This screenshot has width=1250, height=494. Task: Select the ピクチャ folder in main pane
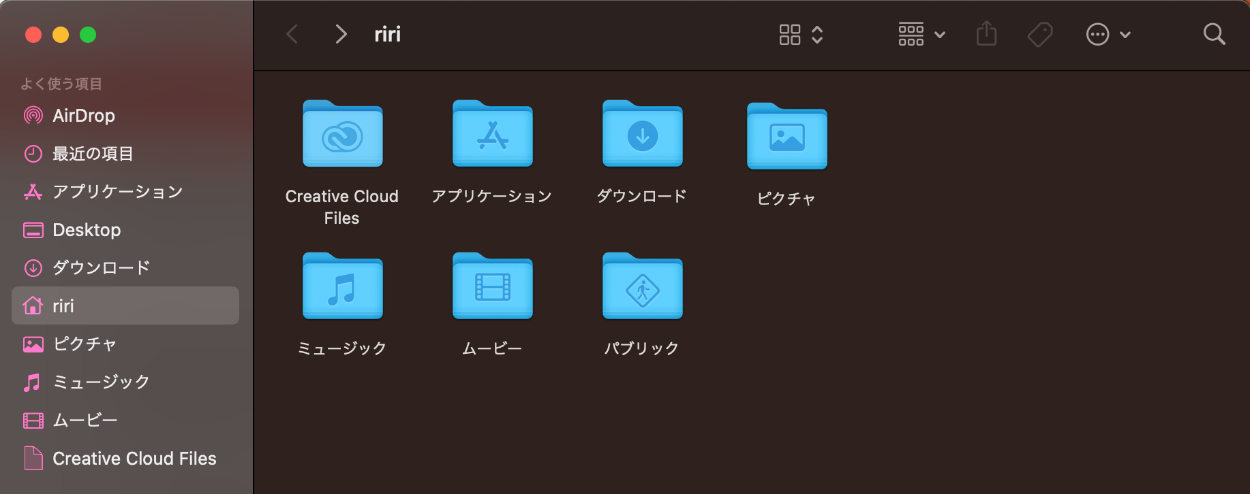787,137
